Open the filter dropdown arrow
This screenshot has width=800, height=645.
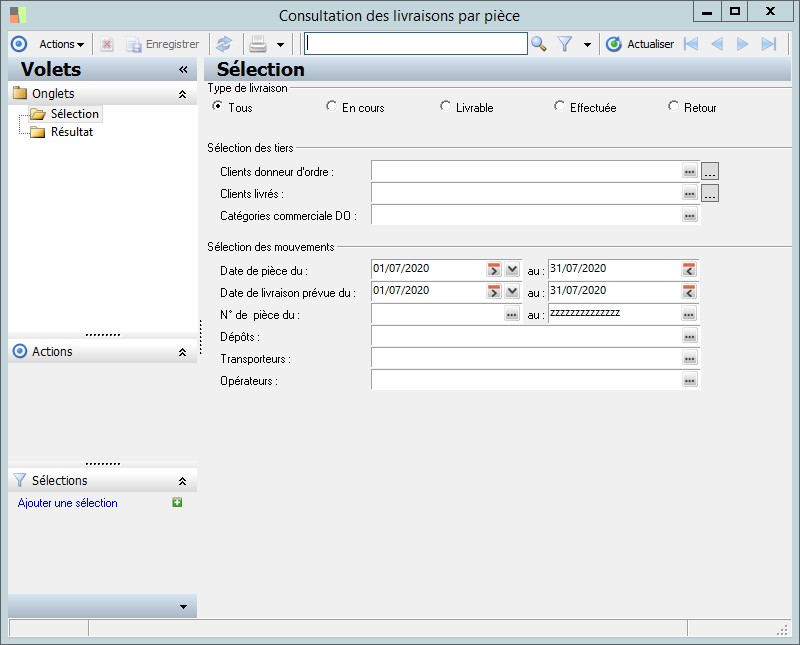pyautogui.click(x=587, y=45)
